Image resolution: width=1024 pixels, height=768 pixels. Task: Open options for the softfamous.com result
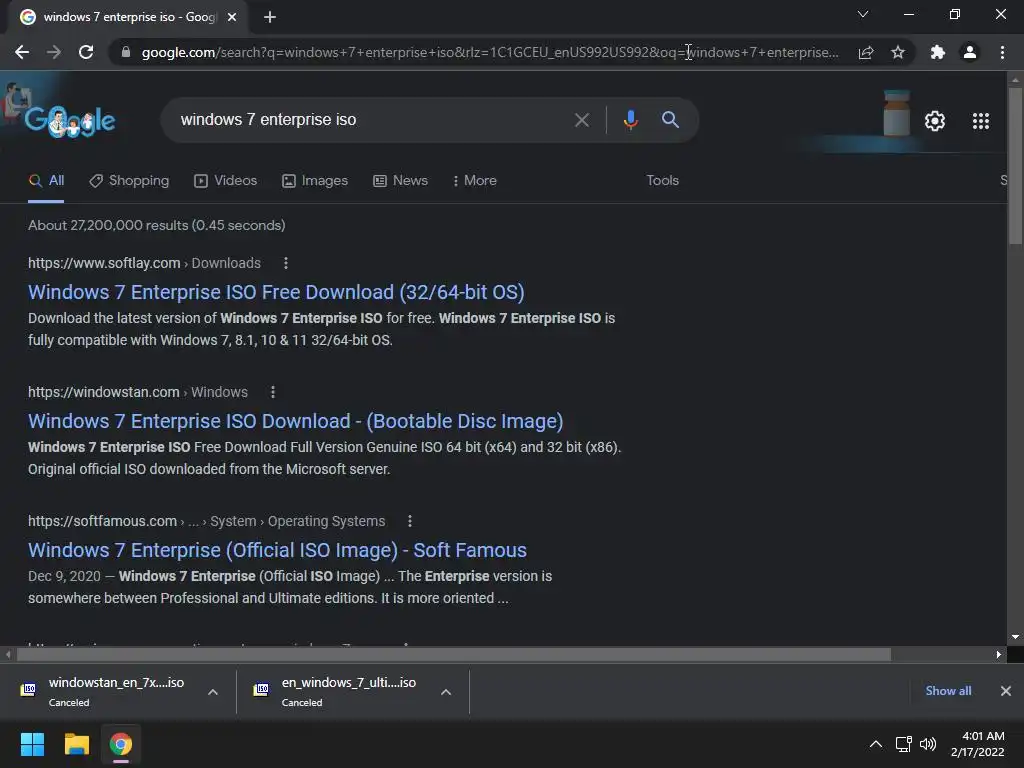(x=409, y=521)
